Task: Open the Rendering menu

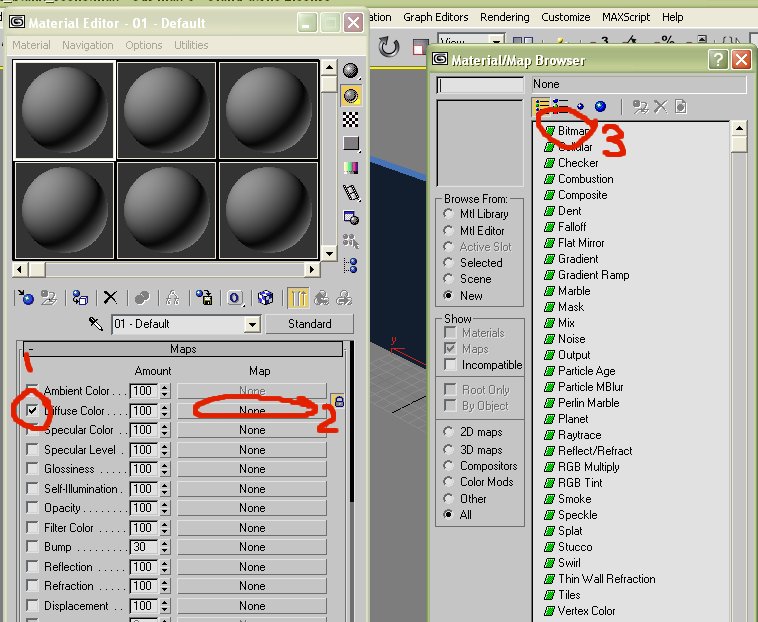Action: [504, 17]
